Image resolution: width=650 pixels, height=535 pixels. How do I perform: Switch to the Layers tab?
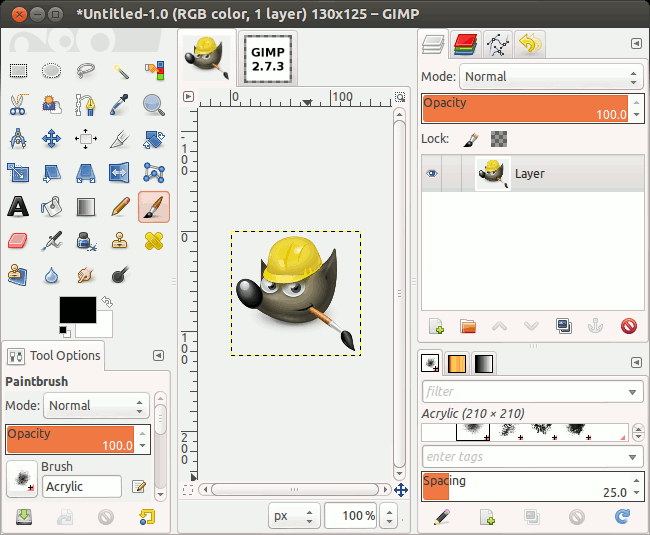point(433,44)
